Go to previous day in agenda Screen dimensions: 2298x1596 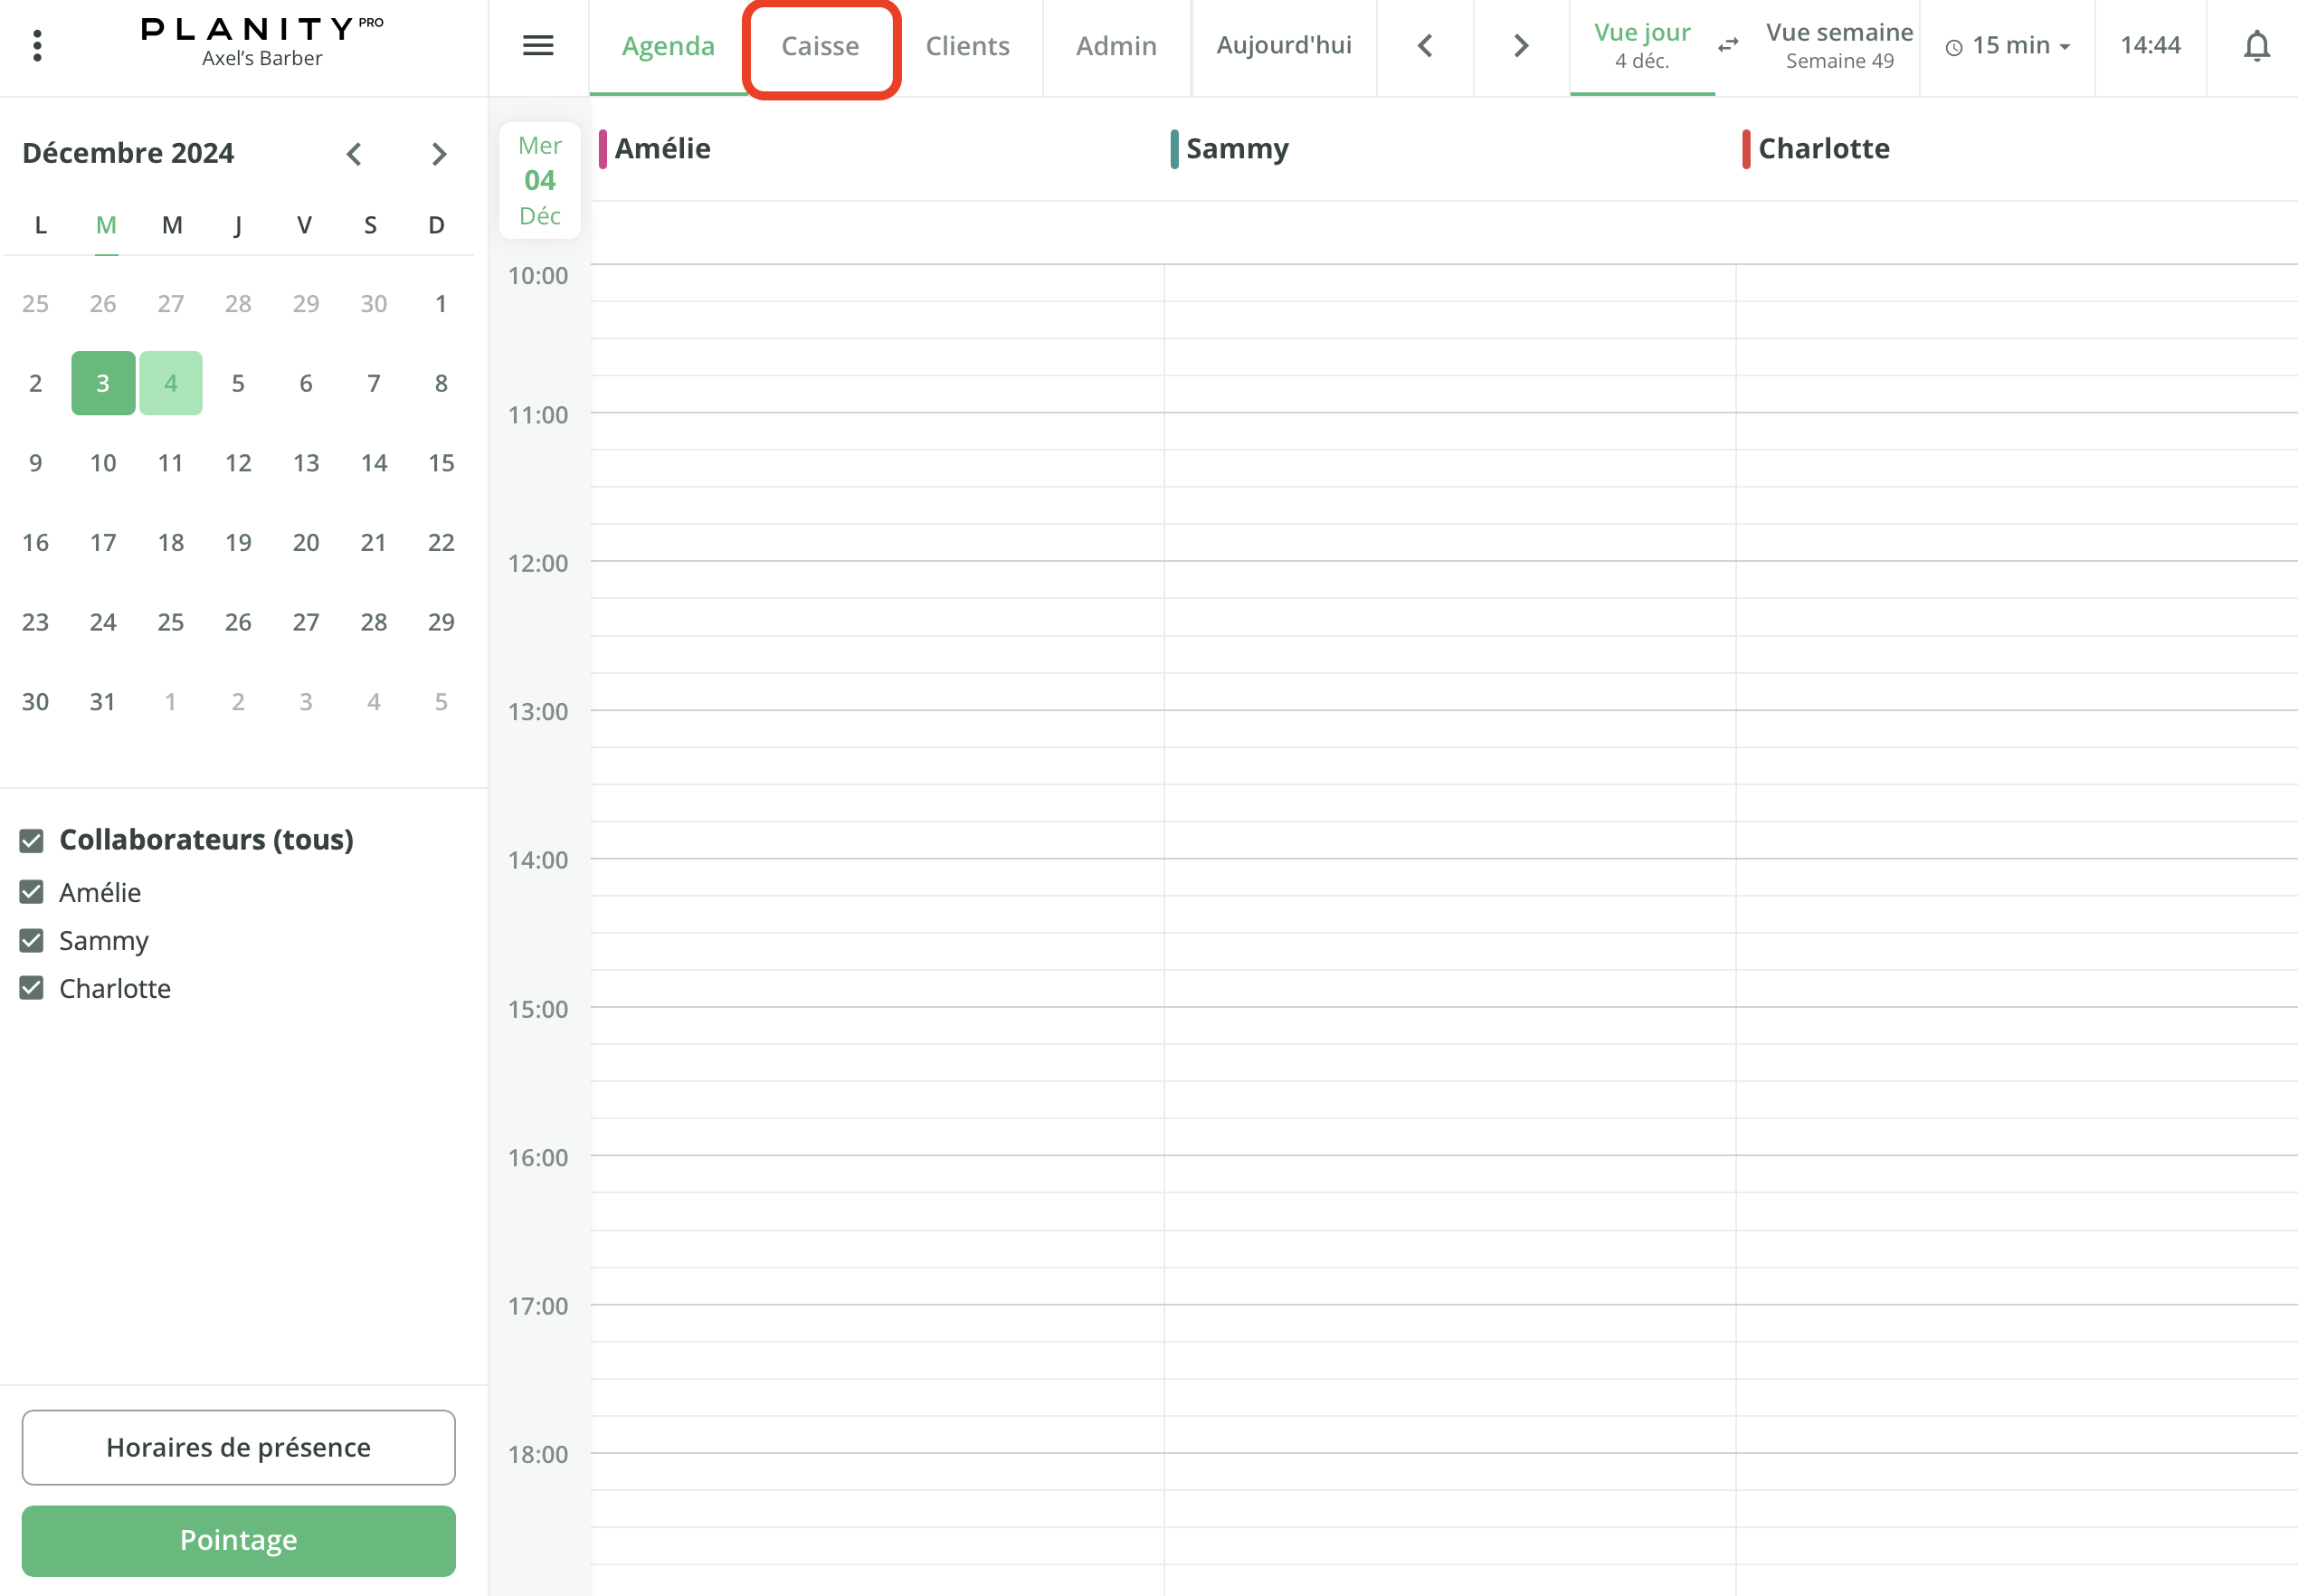point(1425,46)
